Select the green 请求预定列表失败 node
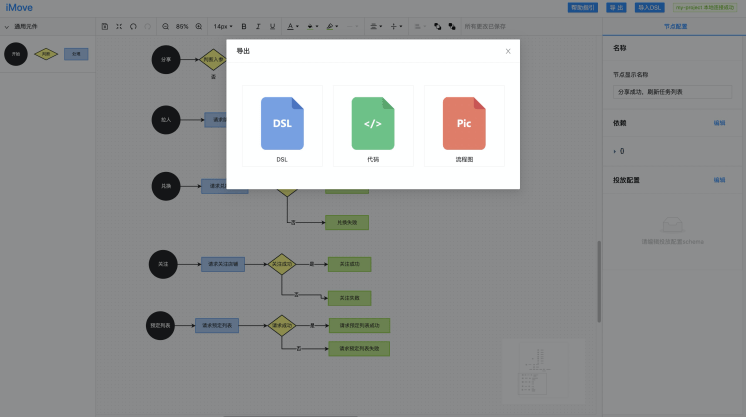Screen dimensions: 746x417 point(359,348)
